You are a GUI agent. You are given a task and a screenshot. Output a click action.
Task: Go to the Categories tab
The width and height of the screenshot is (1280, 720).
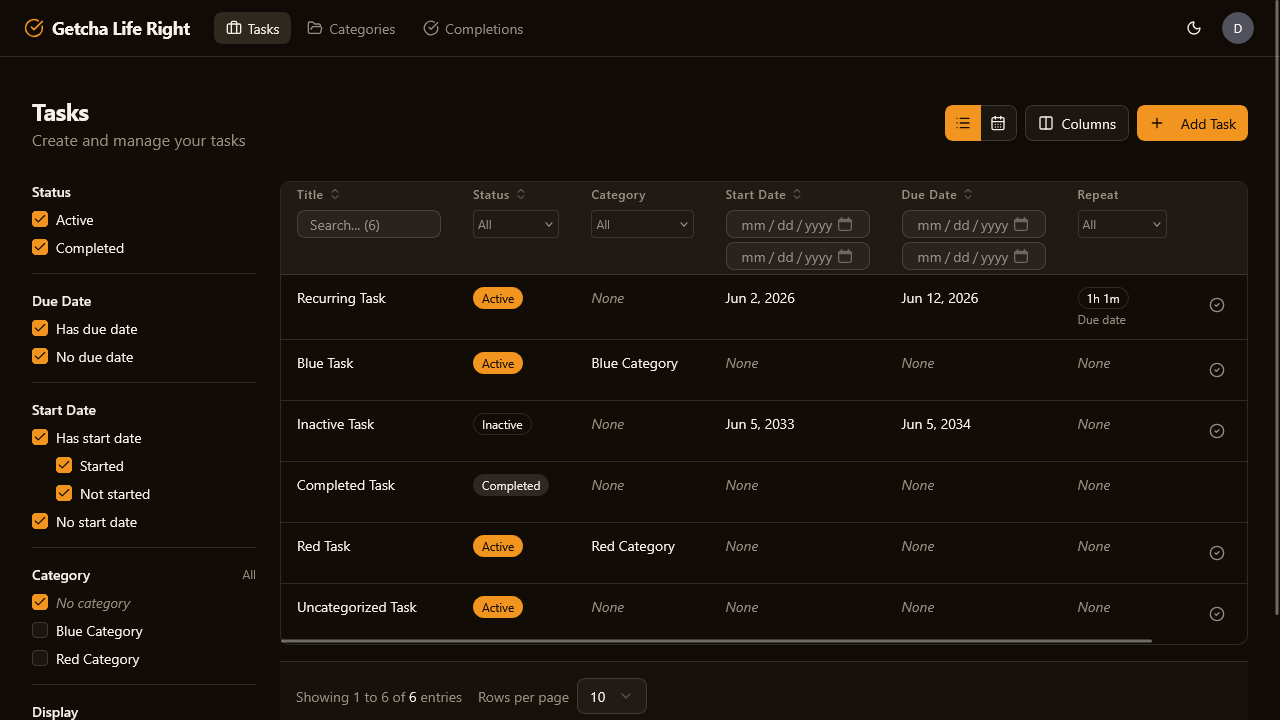tap(351, 28)
